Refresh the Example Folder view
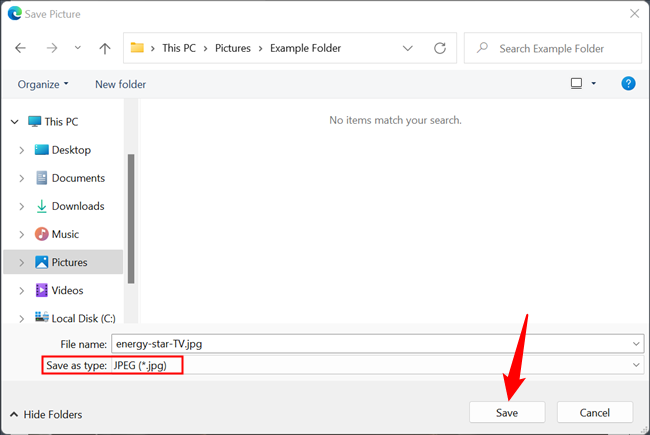This screenshot has height=435, width=650. 440,48
